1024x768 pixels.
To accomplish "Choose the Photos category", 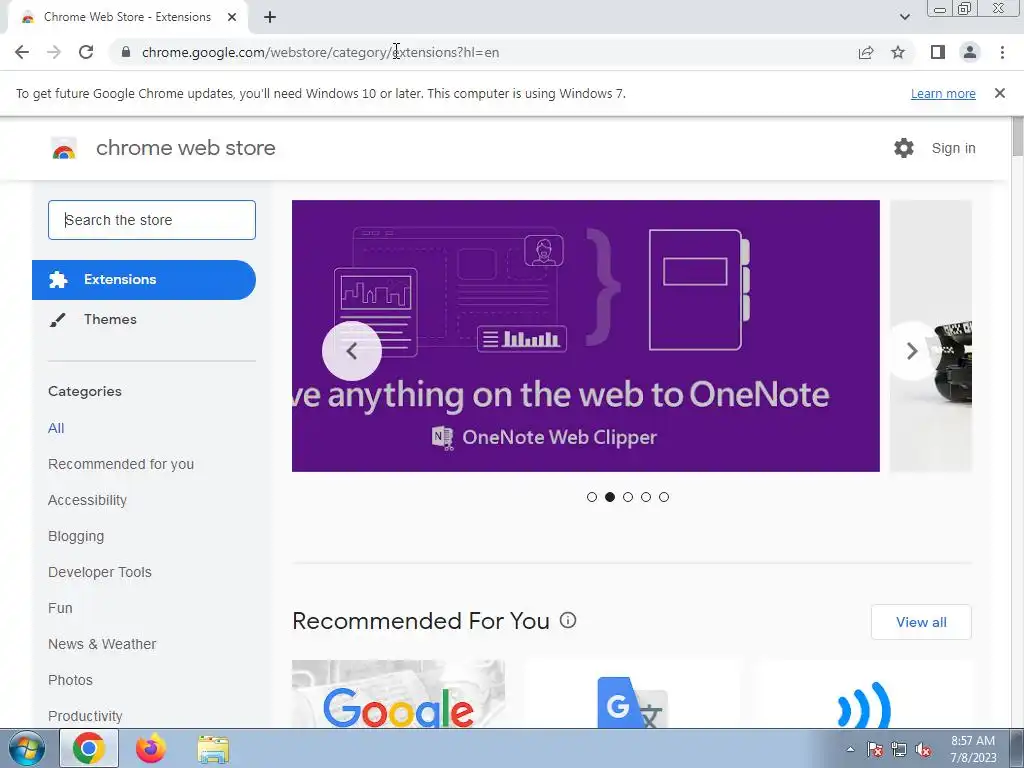I will (x=71, y=680).
